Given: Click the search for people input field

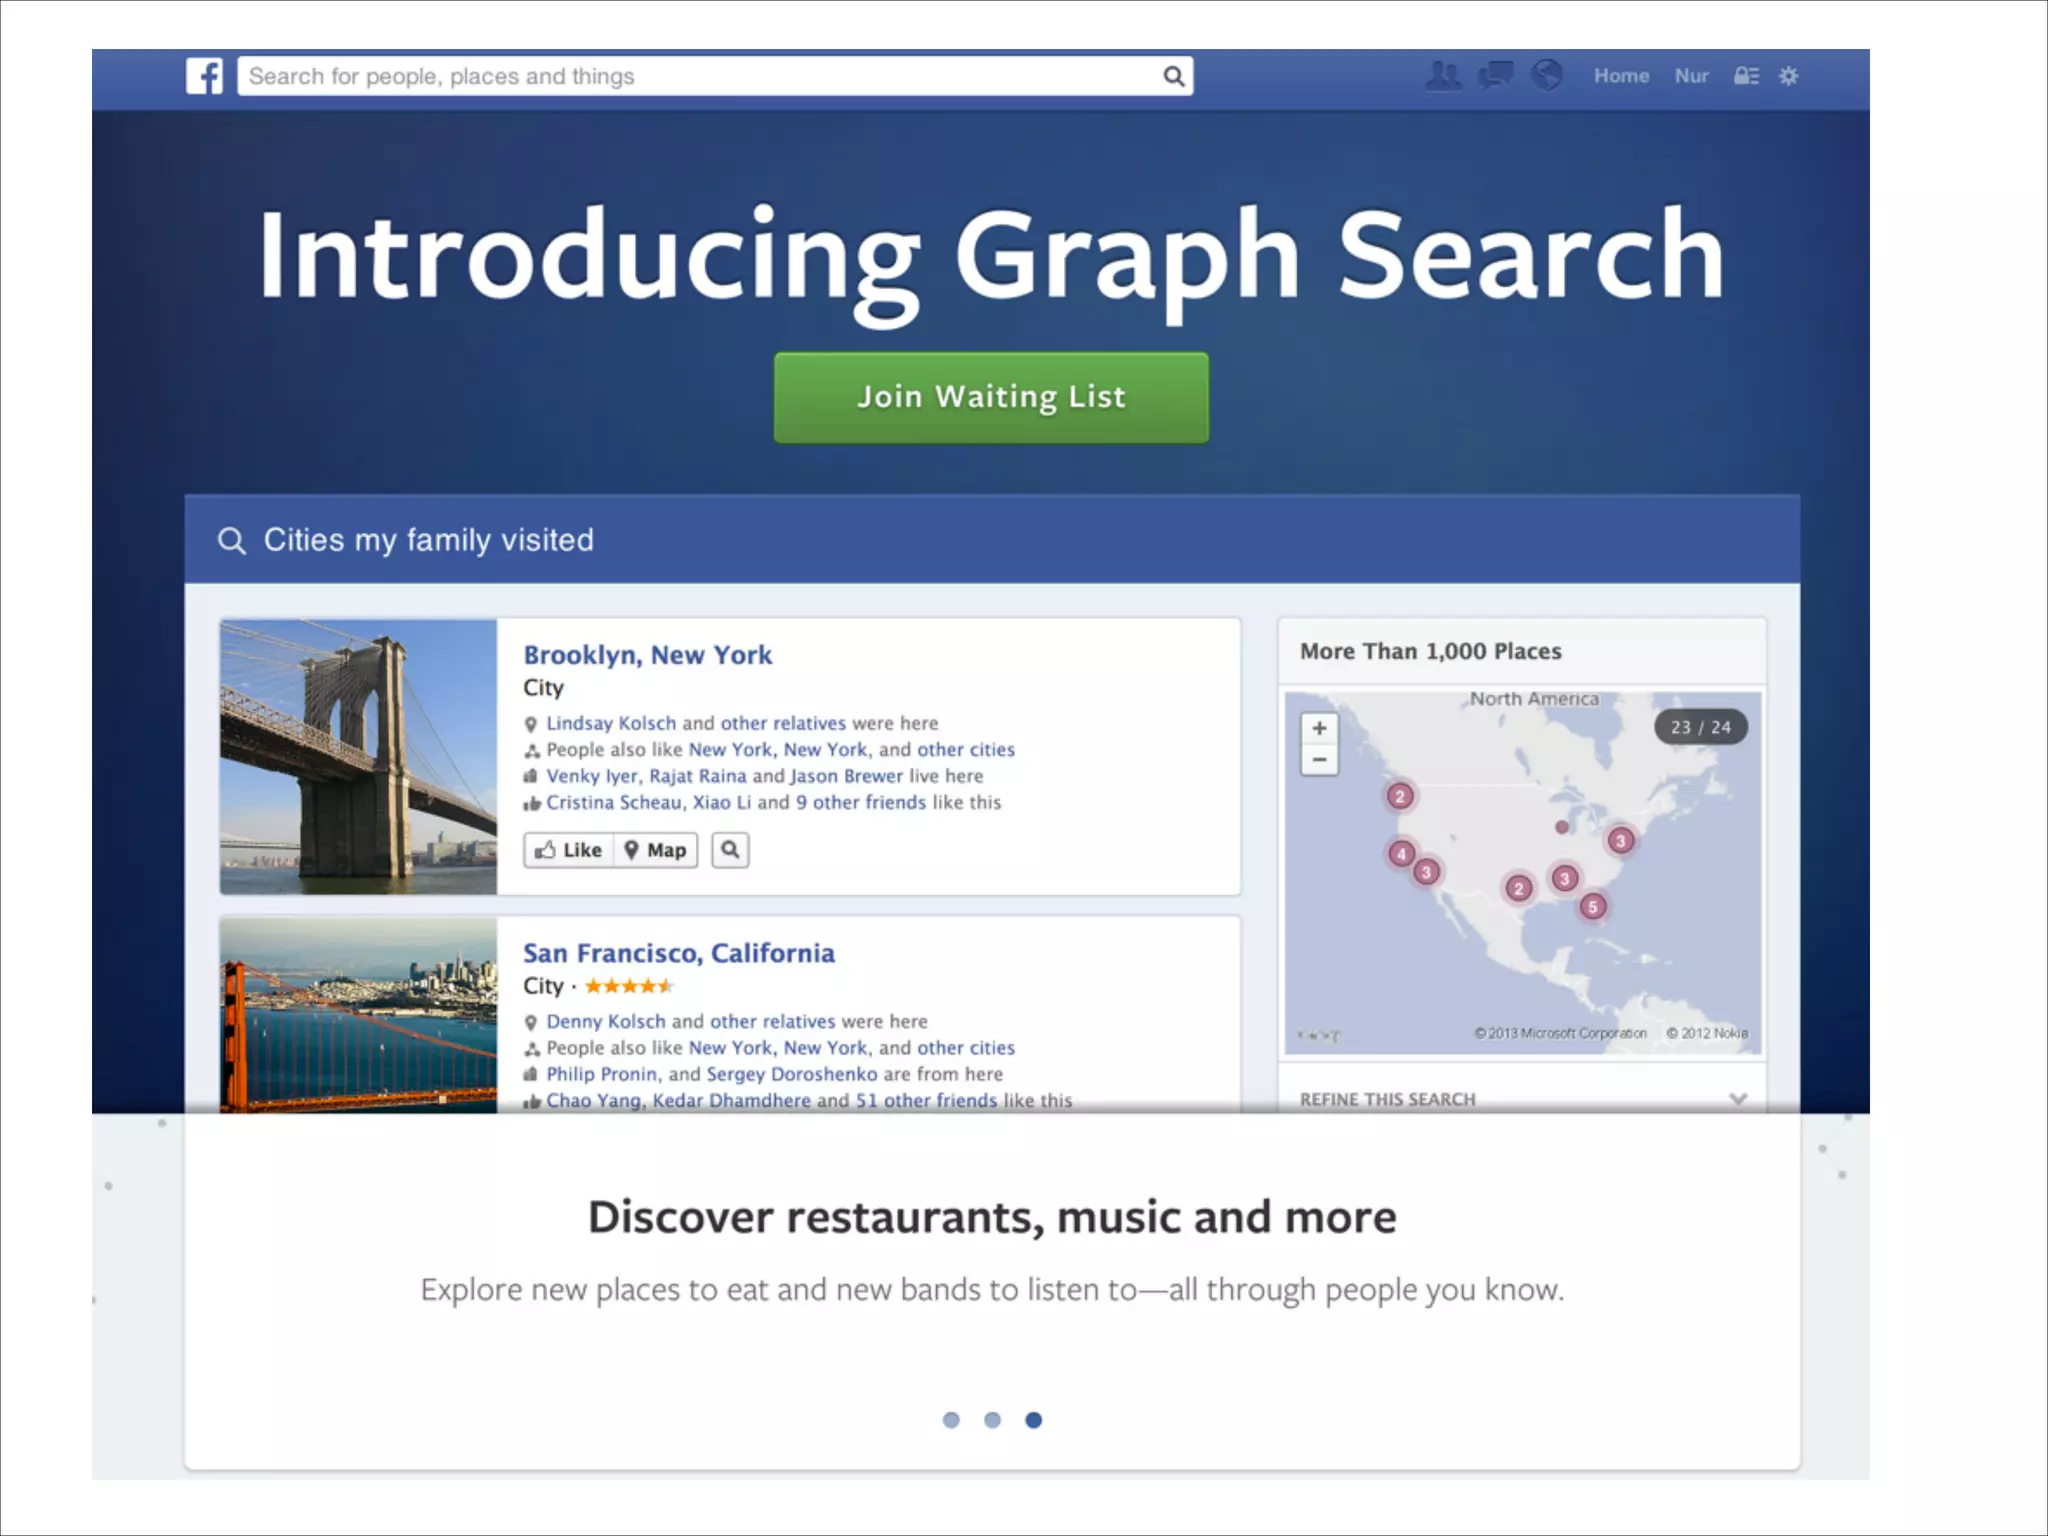Looking at the screenshot, I should [700, 76].
